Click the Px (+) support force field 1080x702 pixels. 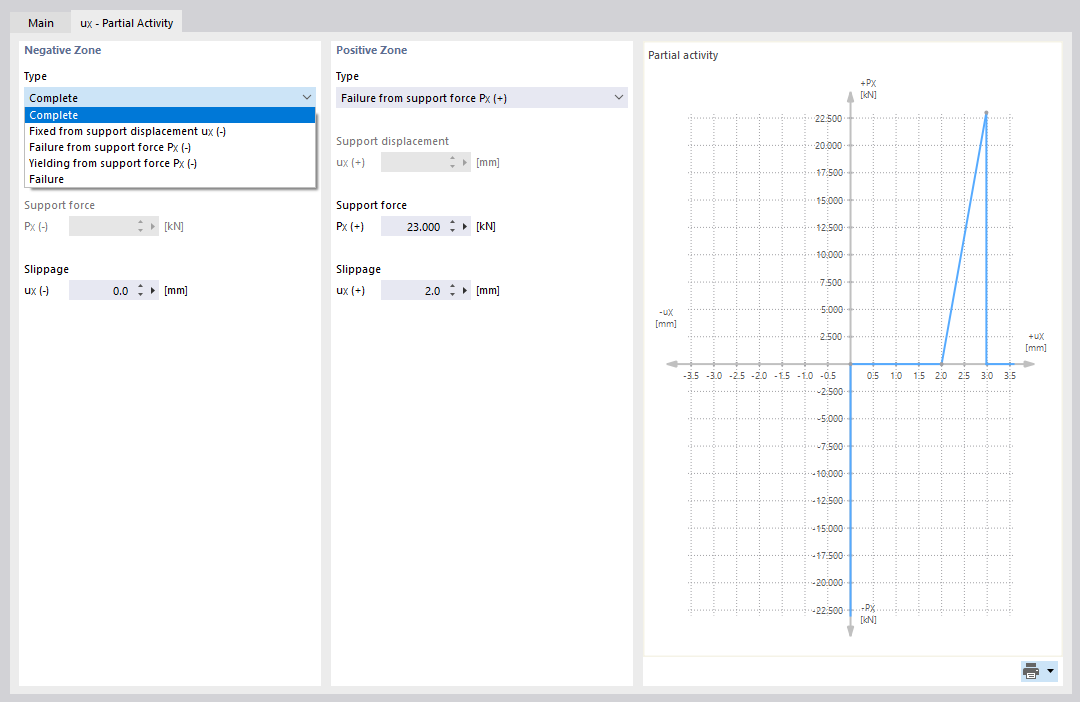413,227
